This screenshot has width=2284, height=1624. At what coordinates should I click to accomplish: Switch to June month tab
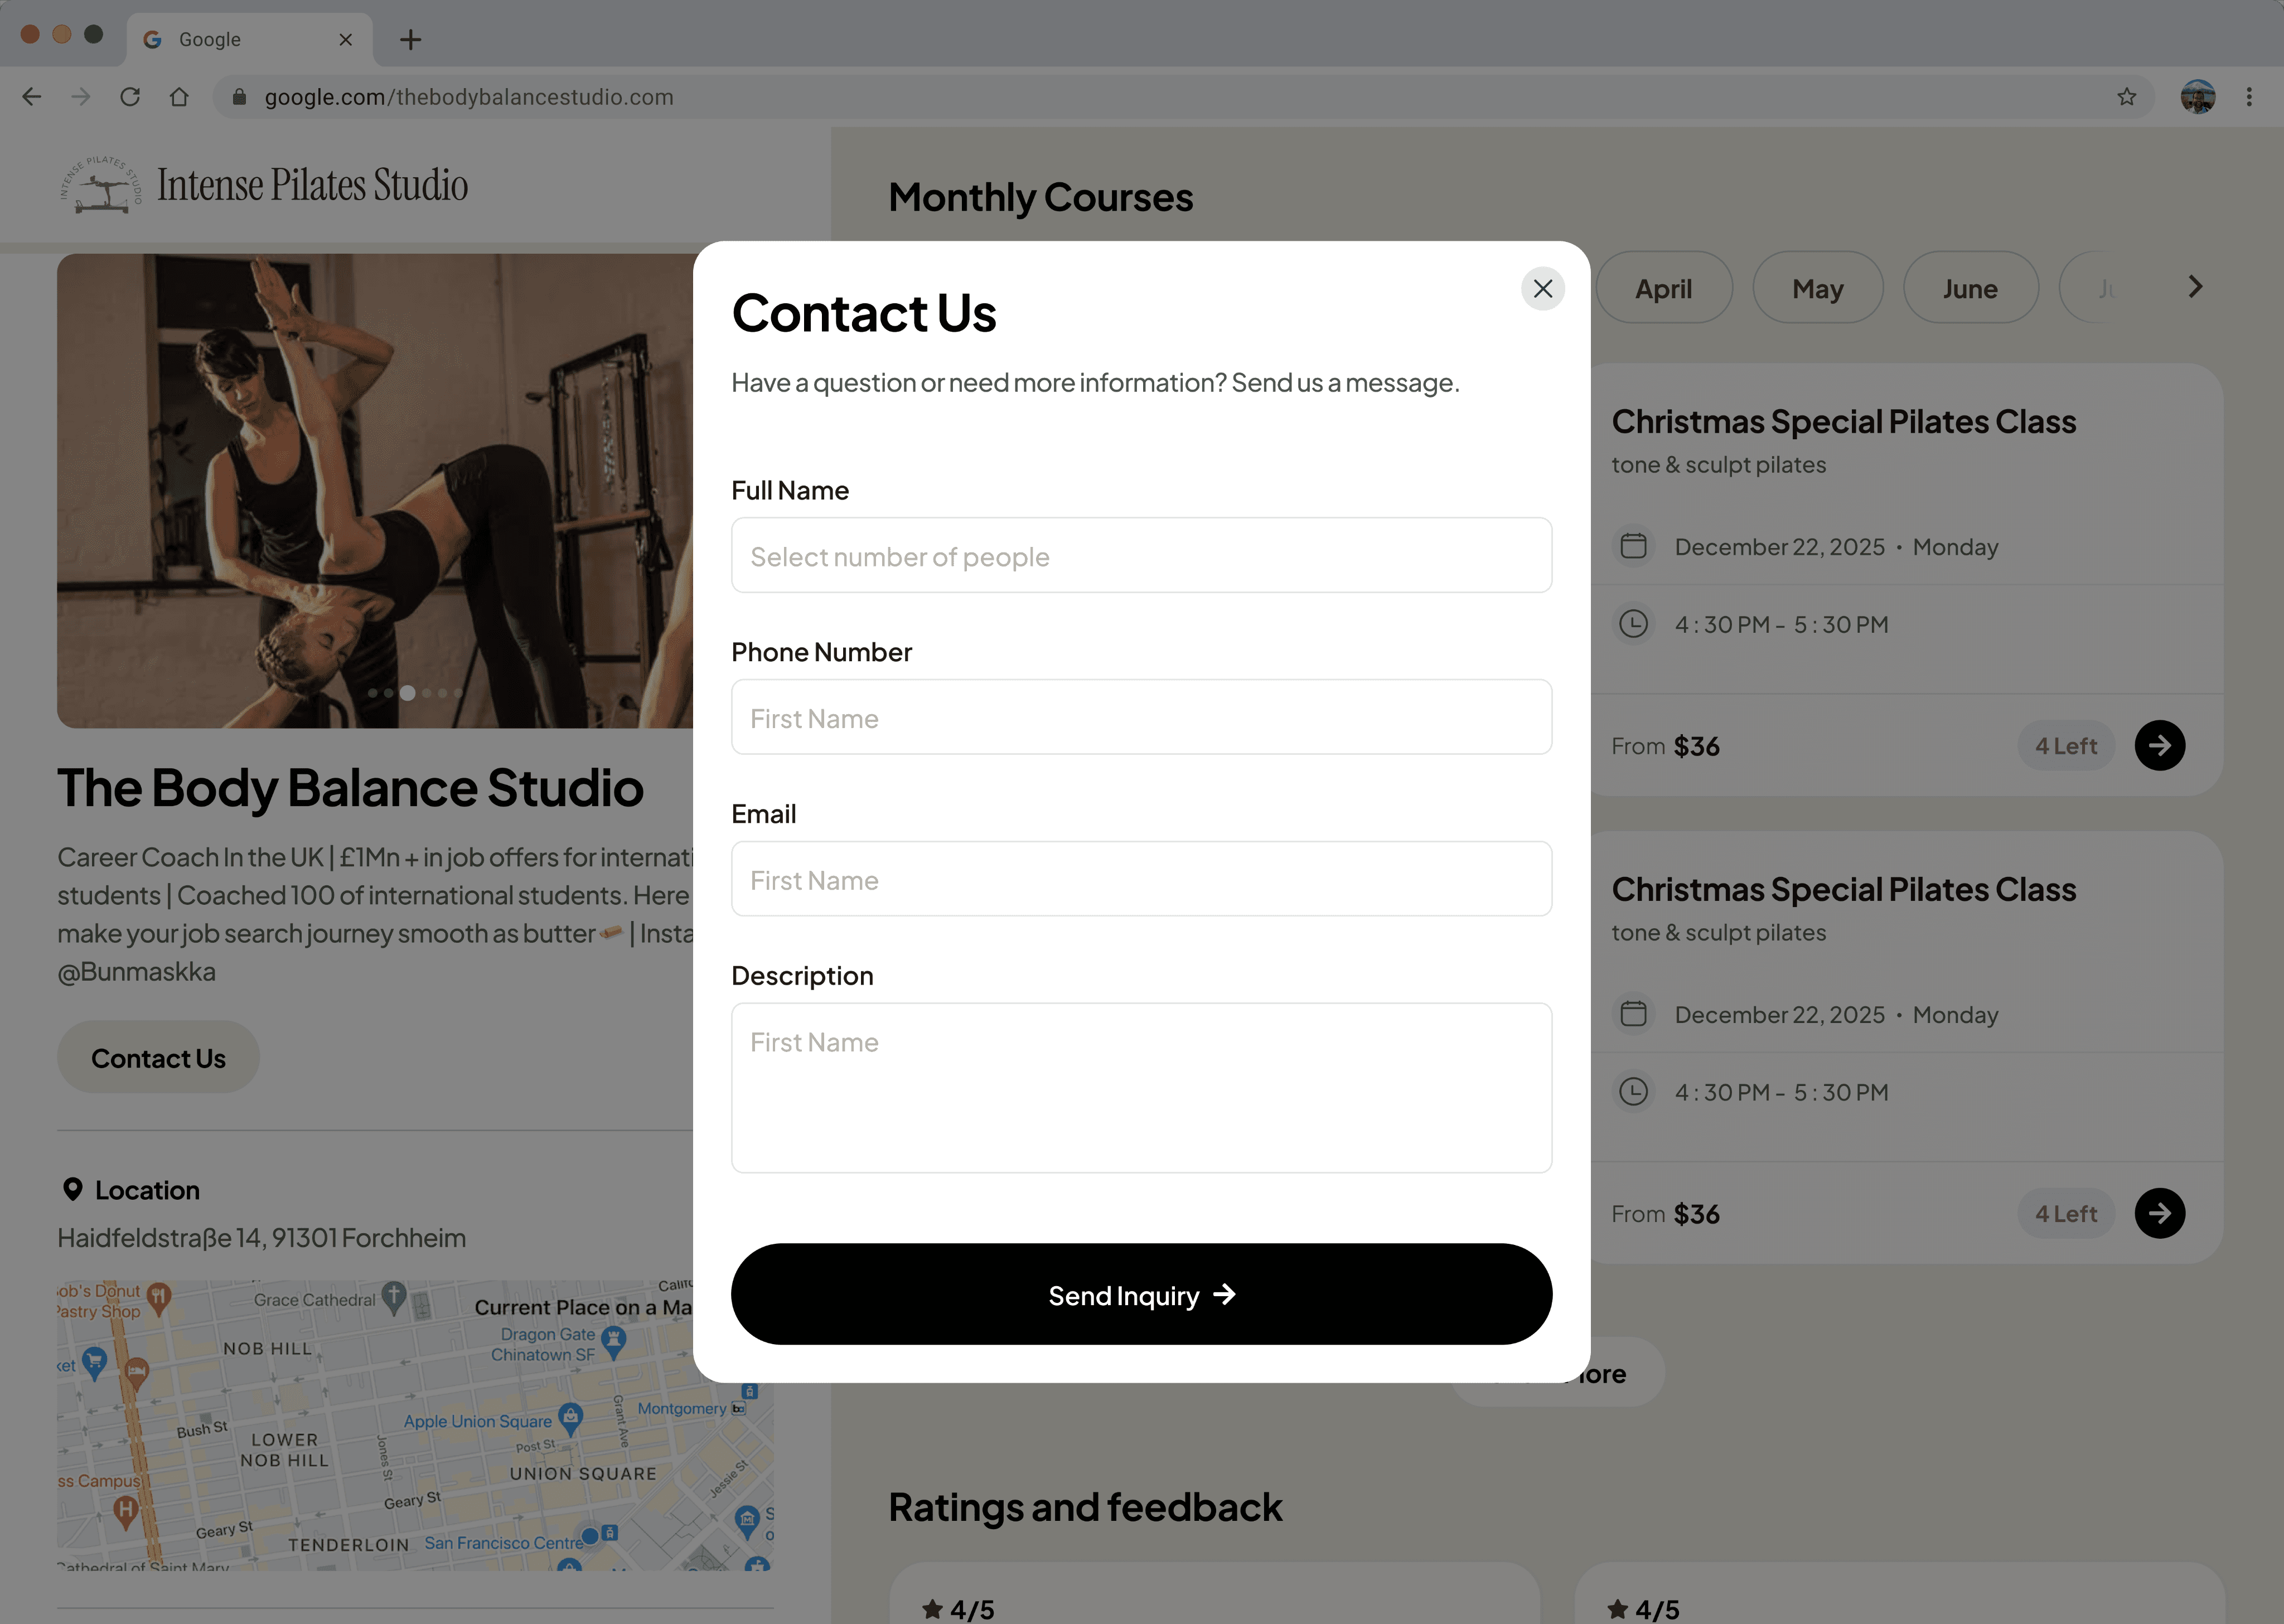pos(1969,289)
